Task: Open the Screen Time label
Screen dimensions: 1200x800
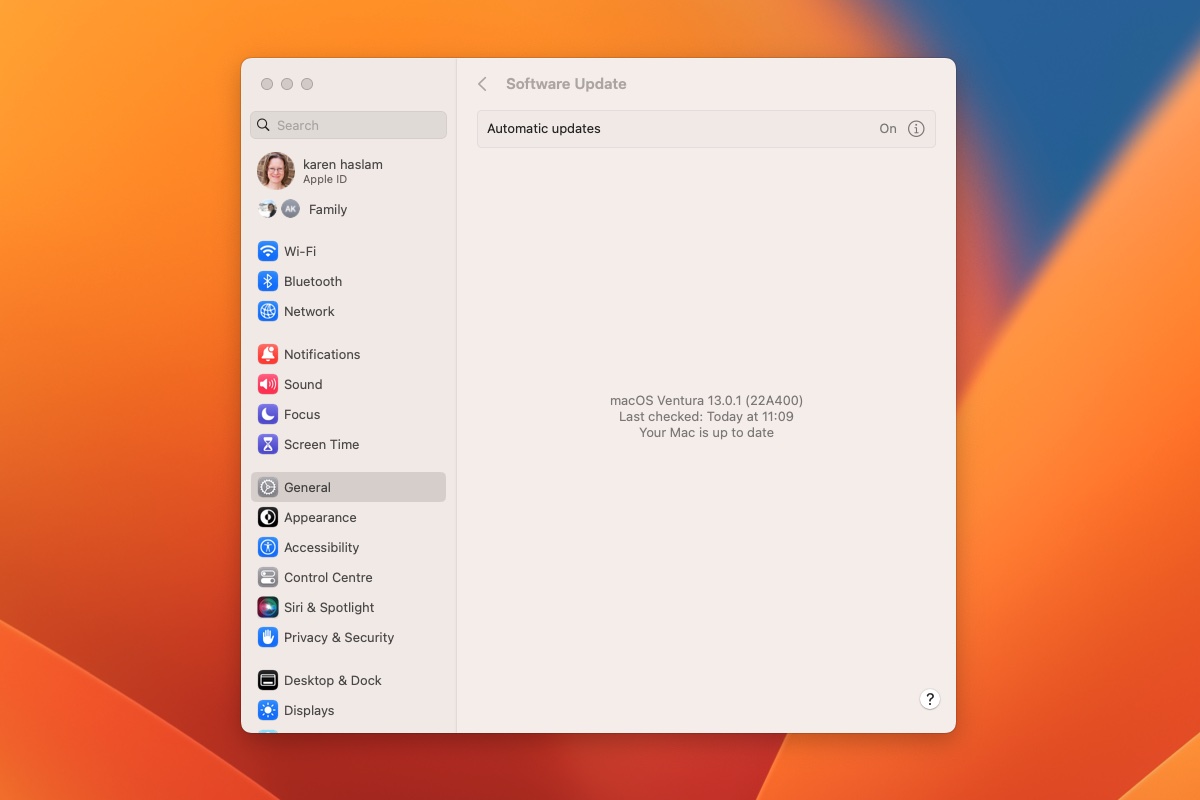Action: [x=321, y=444]
